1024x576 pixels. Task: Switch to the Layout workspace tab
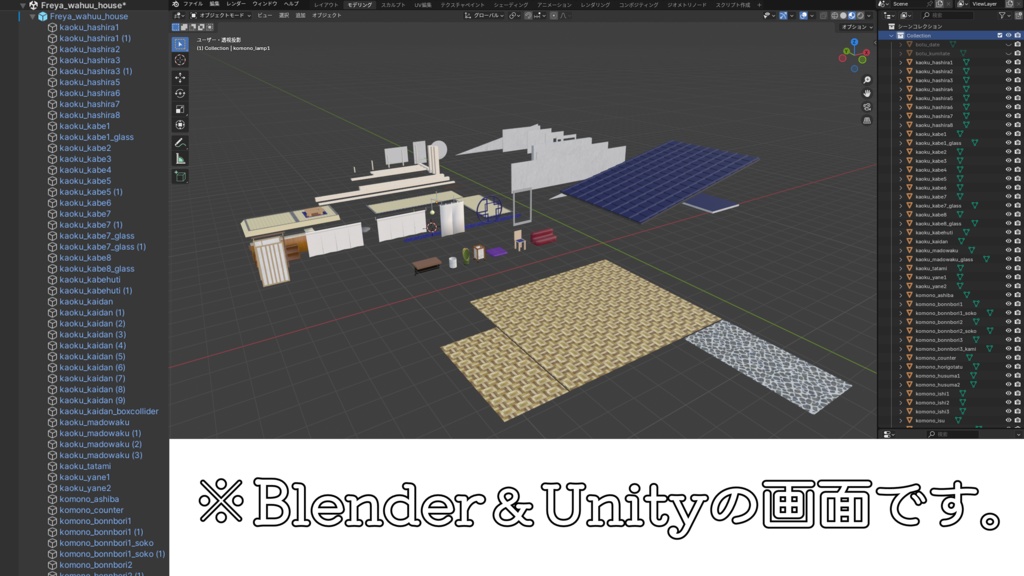click(x=326, y=5)
